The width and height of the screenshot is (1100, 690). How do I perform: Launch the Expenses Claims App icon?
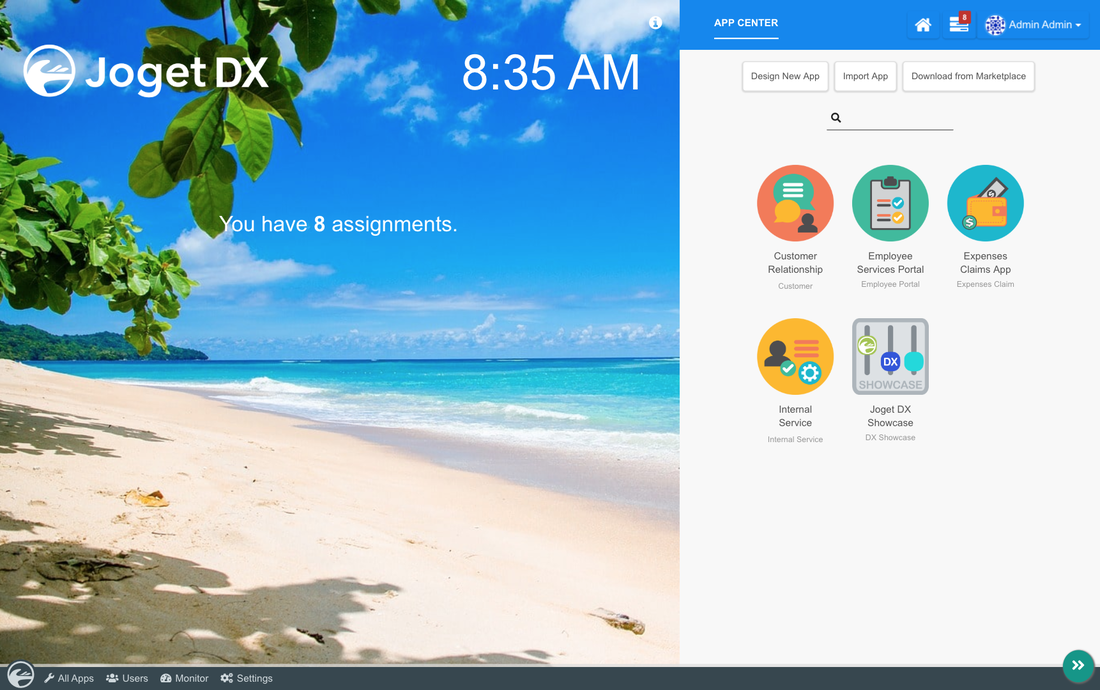pyautogui.click(x=985, y=203)
